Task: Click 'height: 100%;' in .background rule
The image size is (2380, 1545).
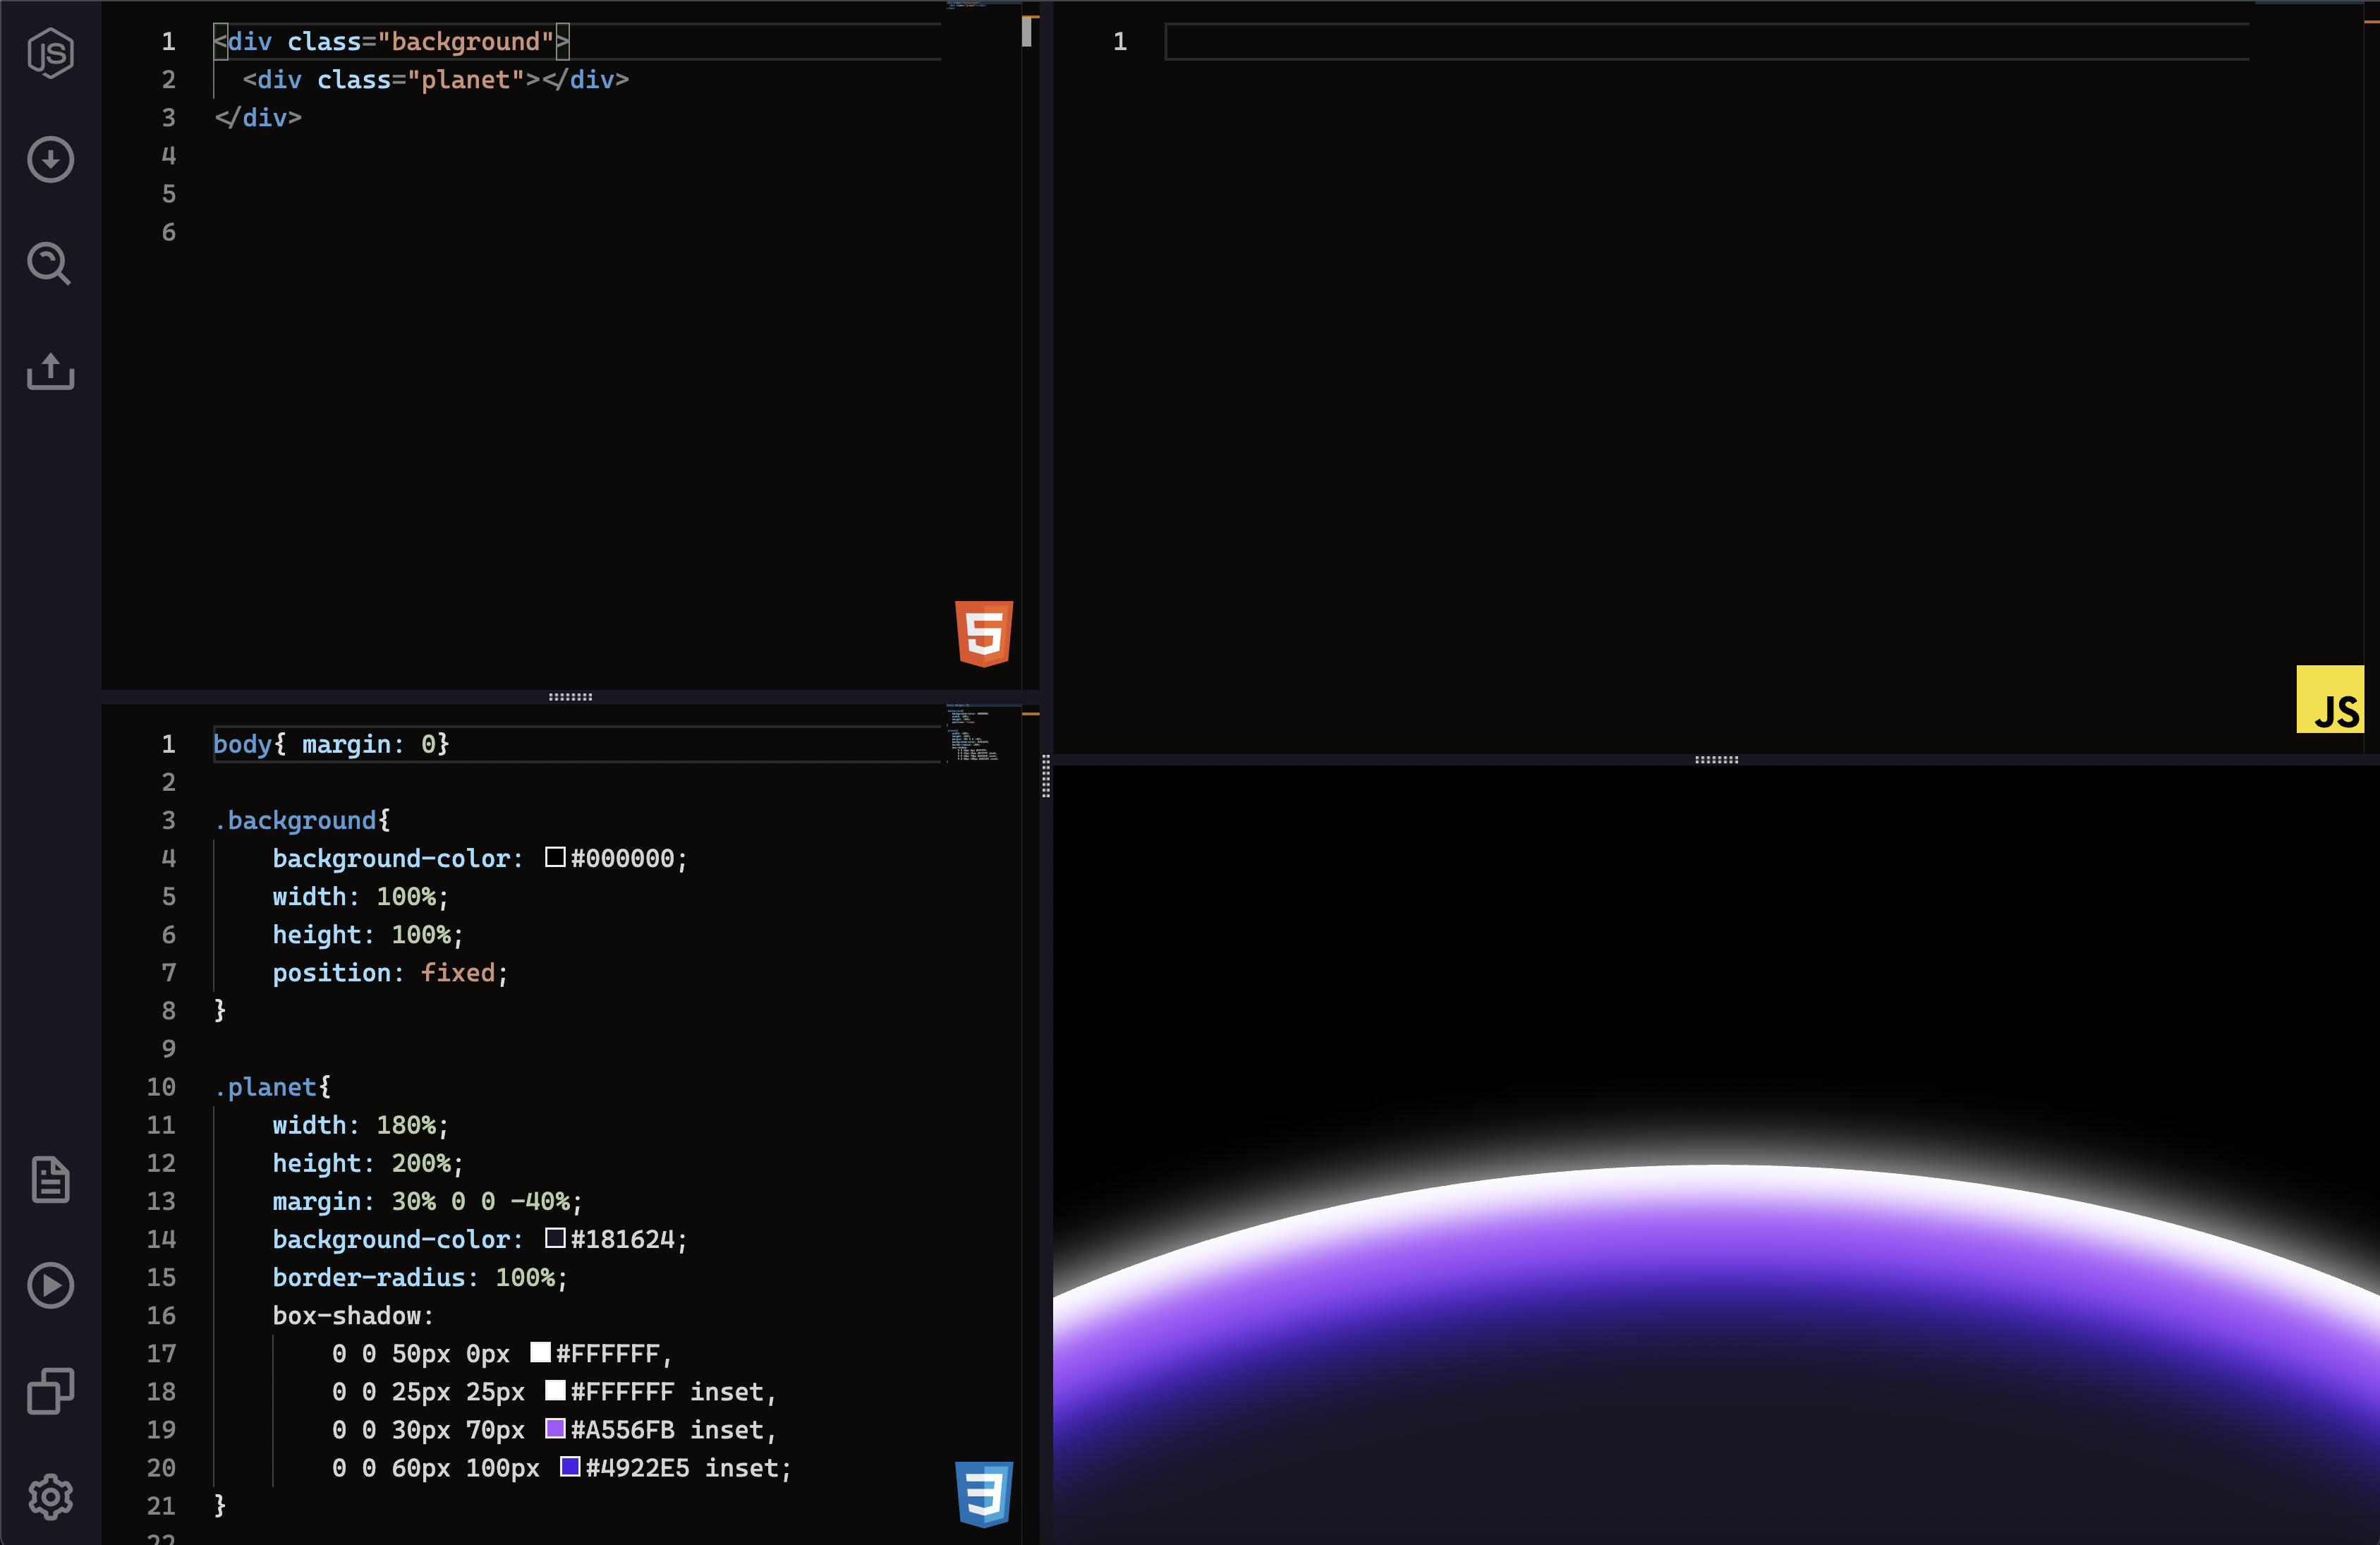Action: point(368,935)
